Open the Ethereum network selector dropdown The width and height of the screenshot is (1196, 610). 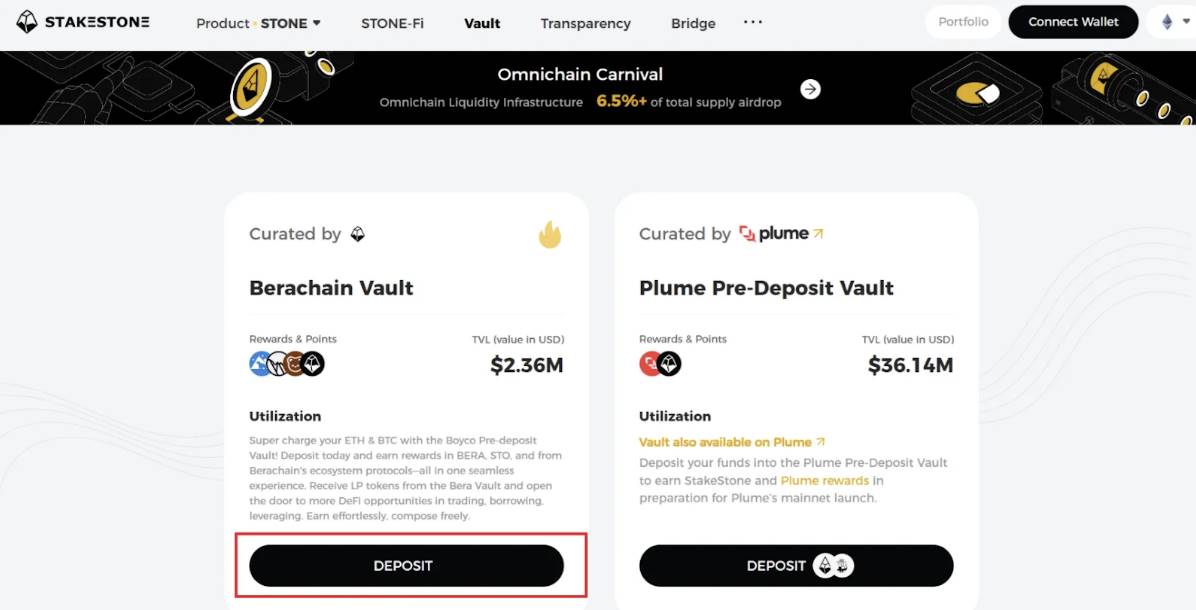pyautogui.click(x=1171, y=22)
